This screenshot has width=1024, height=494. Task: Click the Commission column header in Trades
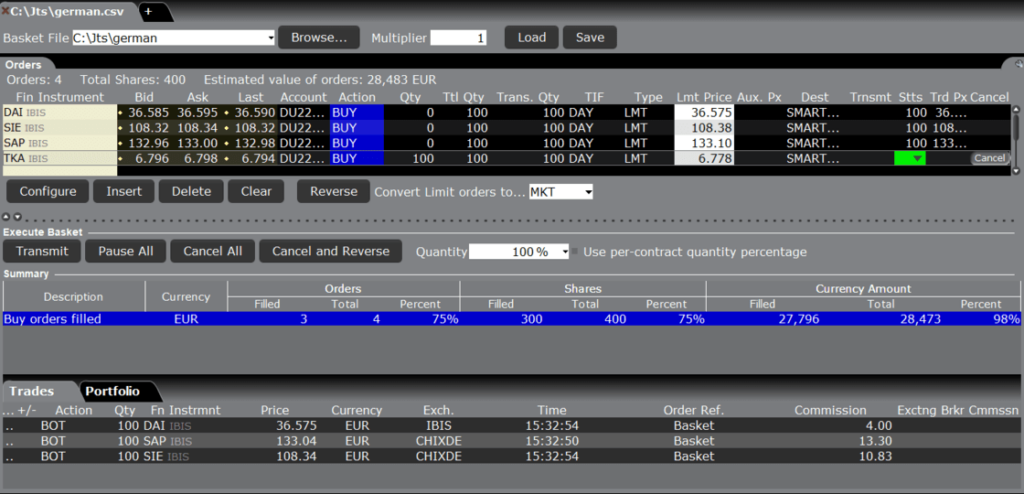coord(830,410)
